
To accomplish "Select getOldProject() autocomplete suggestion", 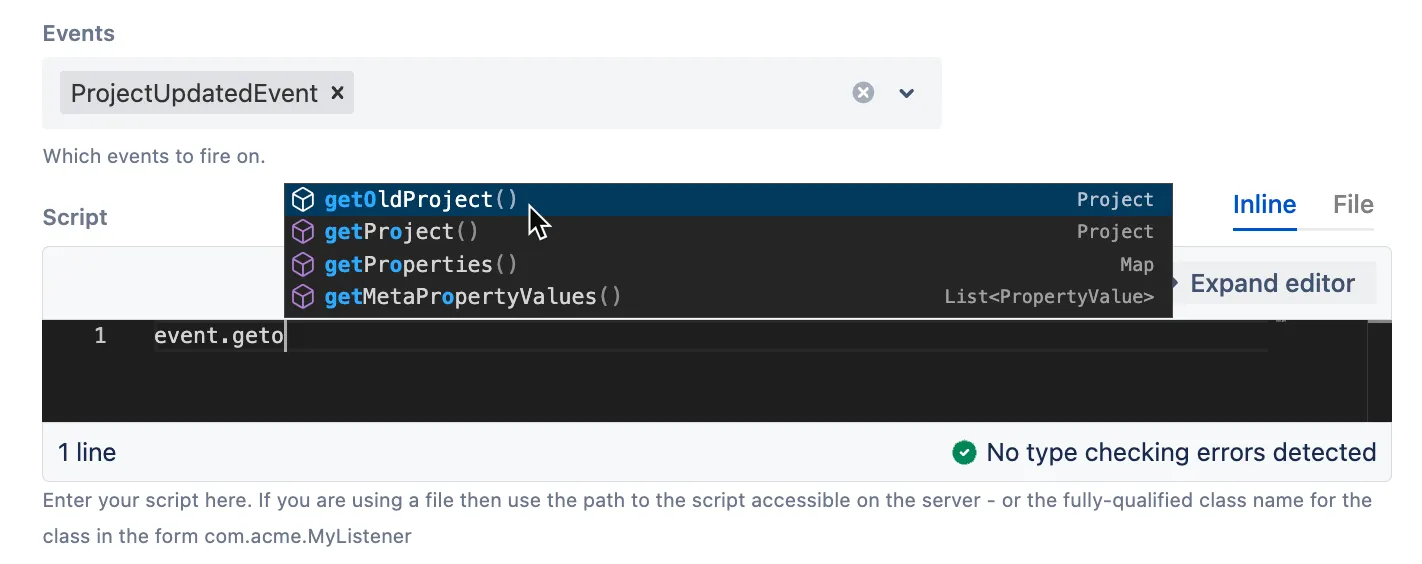I will click(728, 200).
